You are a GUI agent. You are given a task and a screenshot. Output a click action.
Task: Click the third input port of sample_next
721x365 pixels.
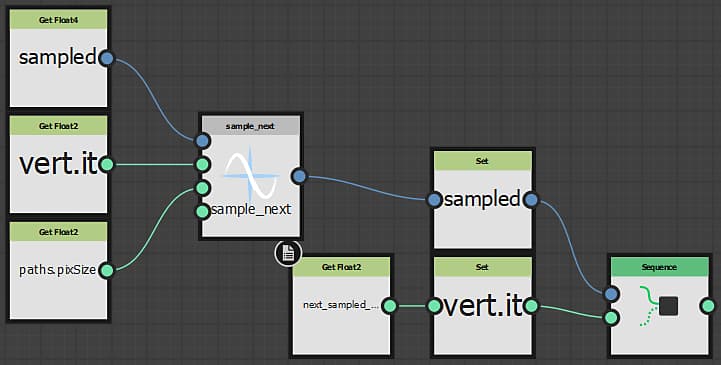point(202,188)
